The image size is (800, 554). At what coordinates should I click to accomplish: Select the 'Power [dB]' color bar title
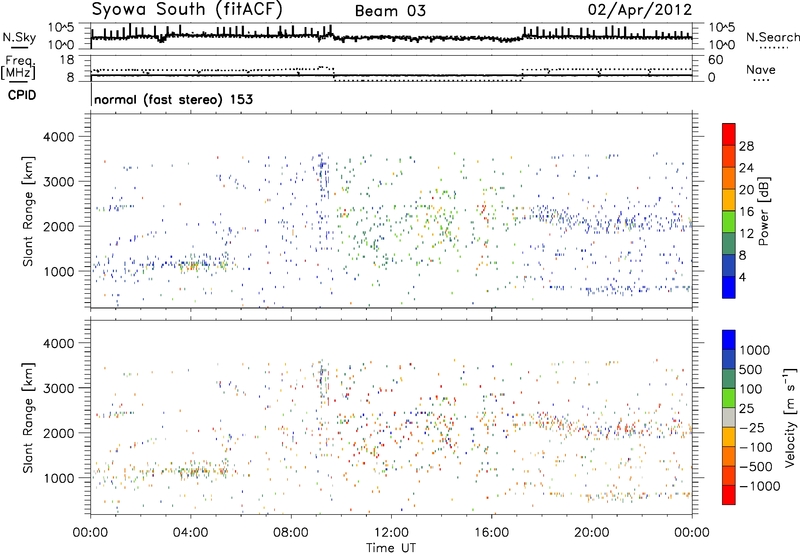point(764,211)
